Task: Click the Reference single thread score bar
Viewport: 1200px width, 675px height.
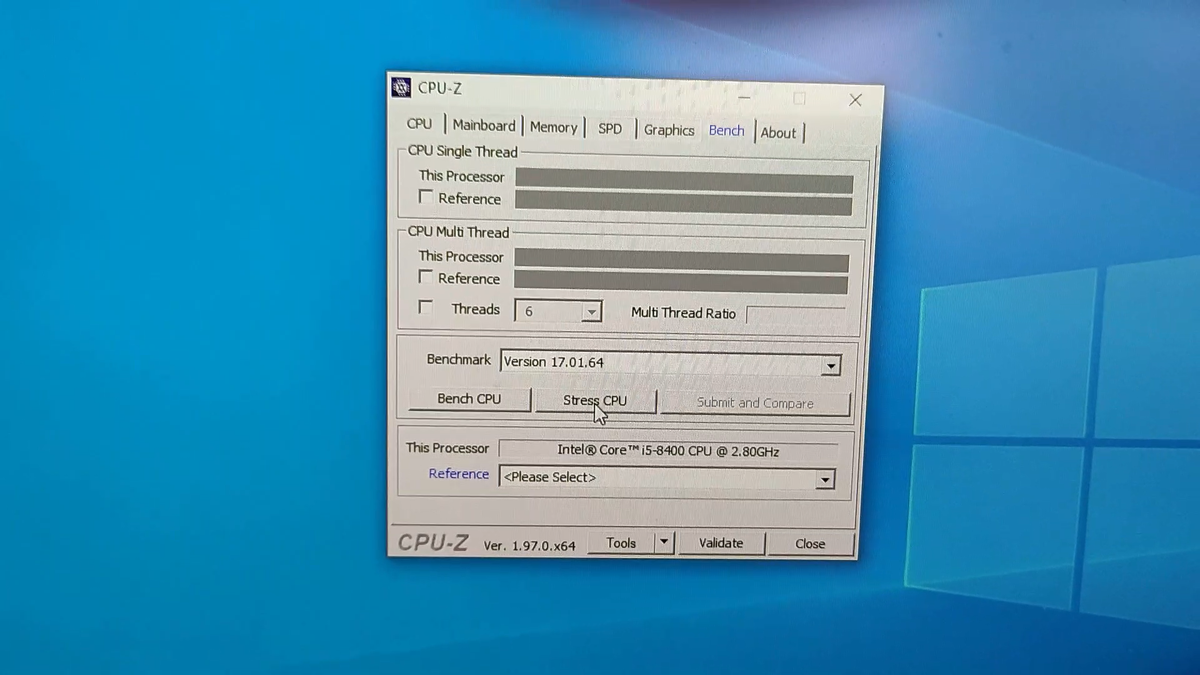Action: tap(683, 203)
